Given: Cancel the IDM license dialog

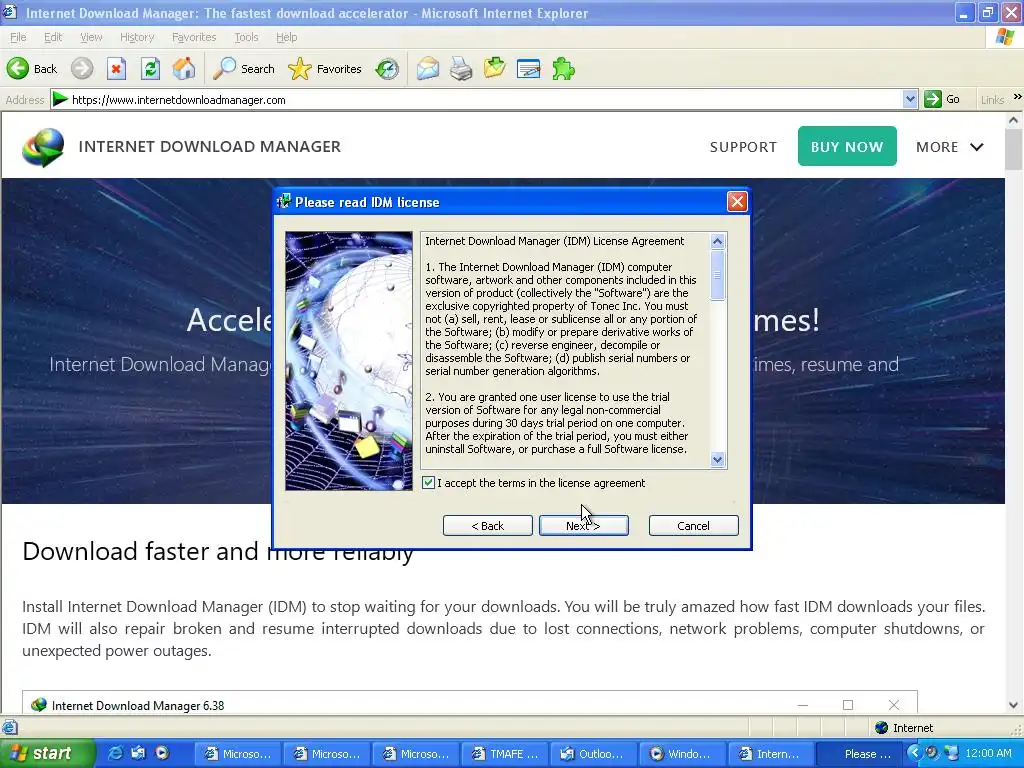Looking at the screenshot, I should [694, 526].
